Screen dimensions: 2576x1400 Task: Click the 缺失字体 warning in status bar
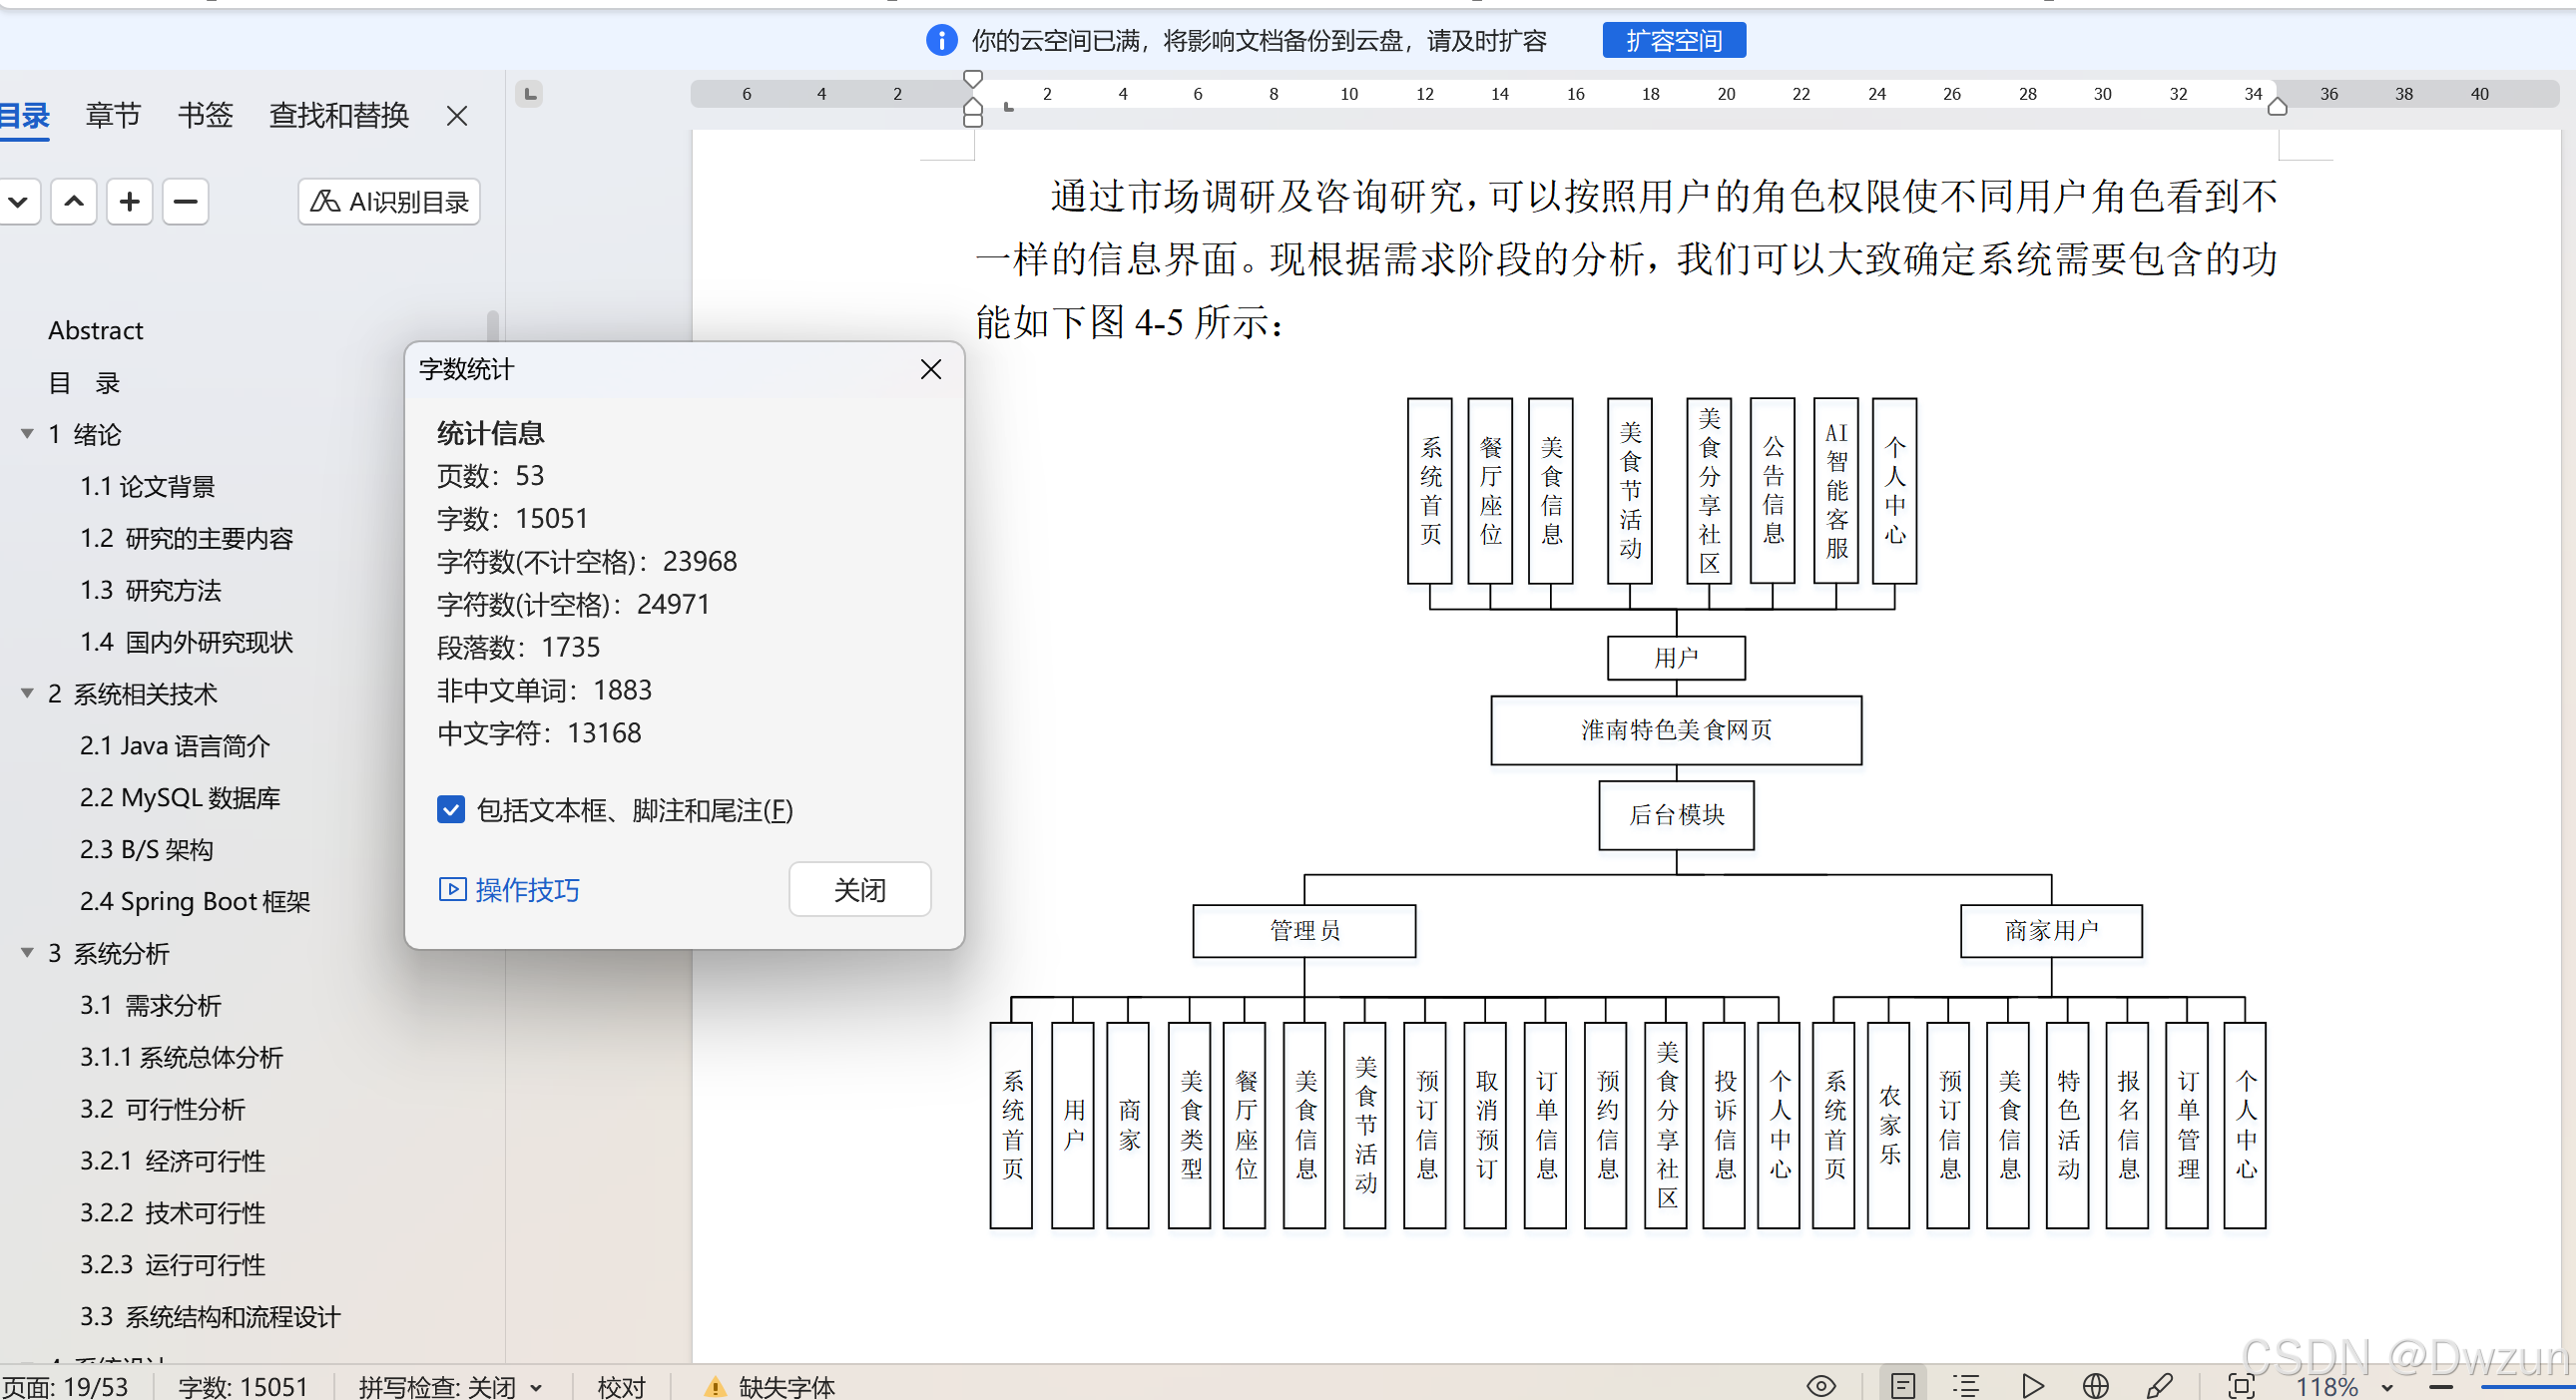tap(770, 1386)
